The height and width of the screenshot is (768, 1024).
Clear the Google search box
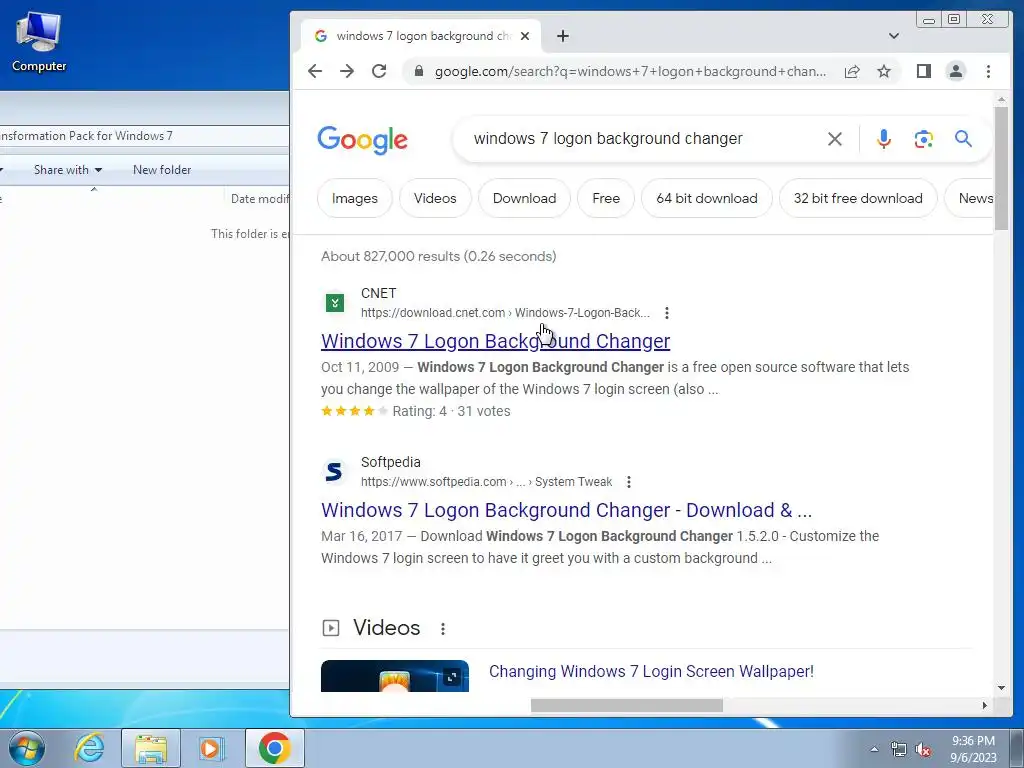coord(835,138)
